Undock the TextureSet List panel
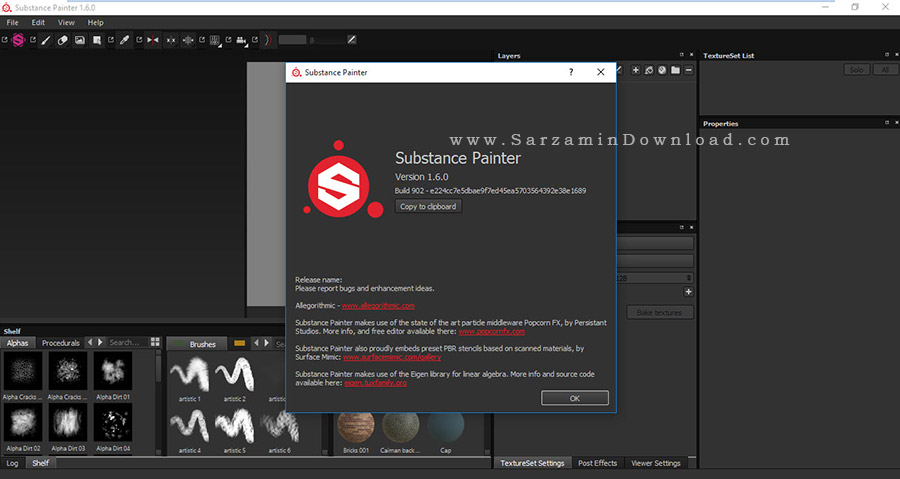Screen dimensions: 900x479 887,55
